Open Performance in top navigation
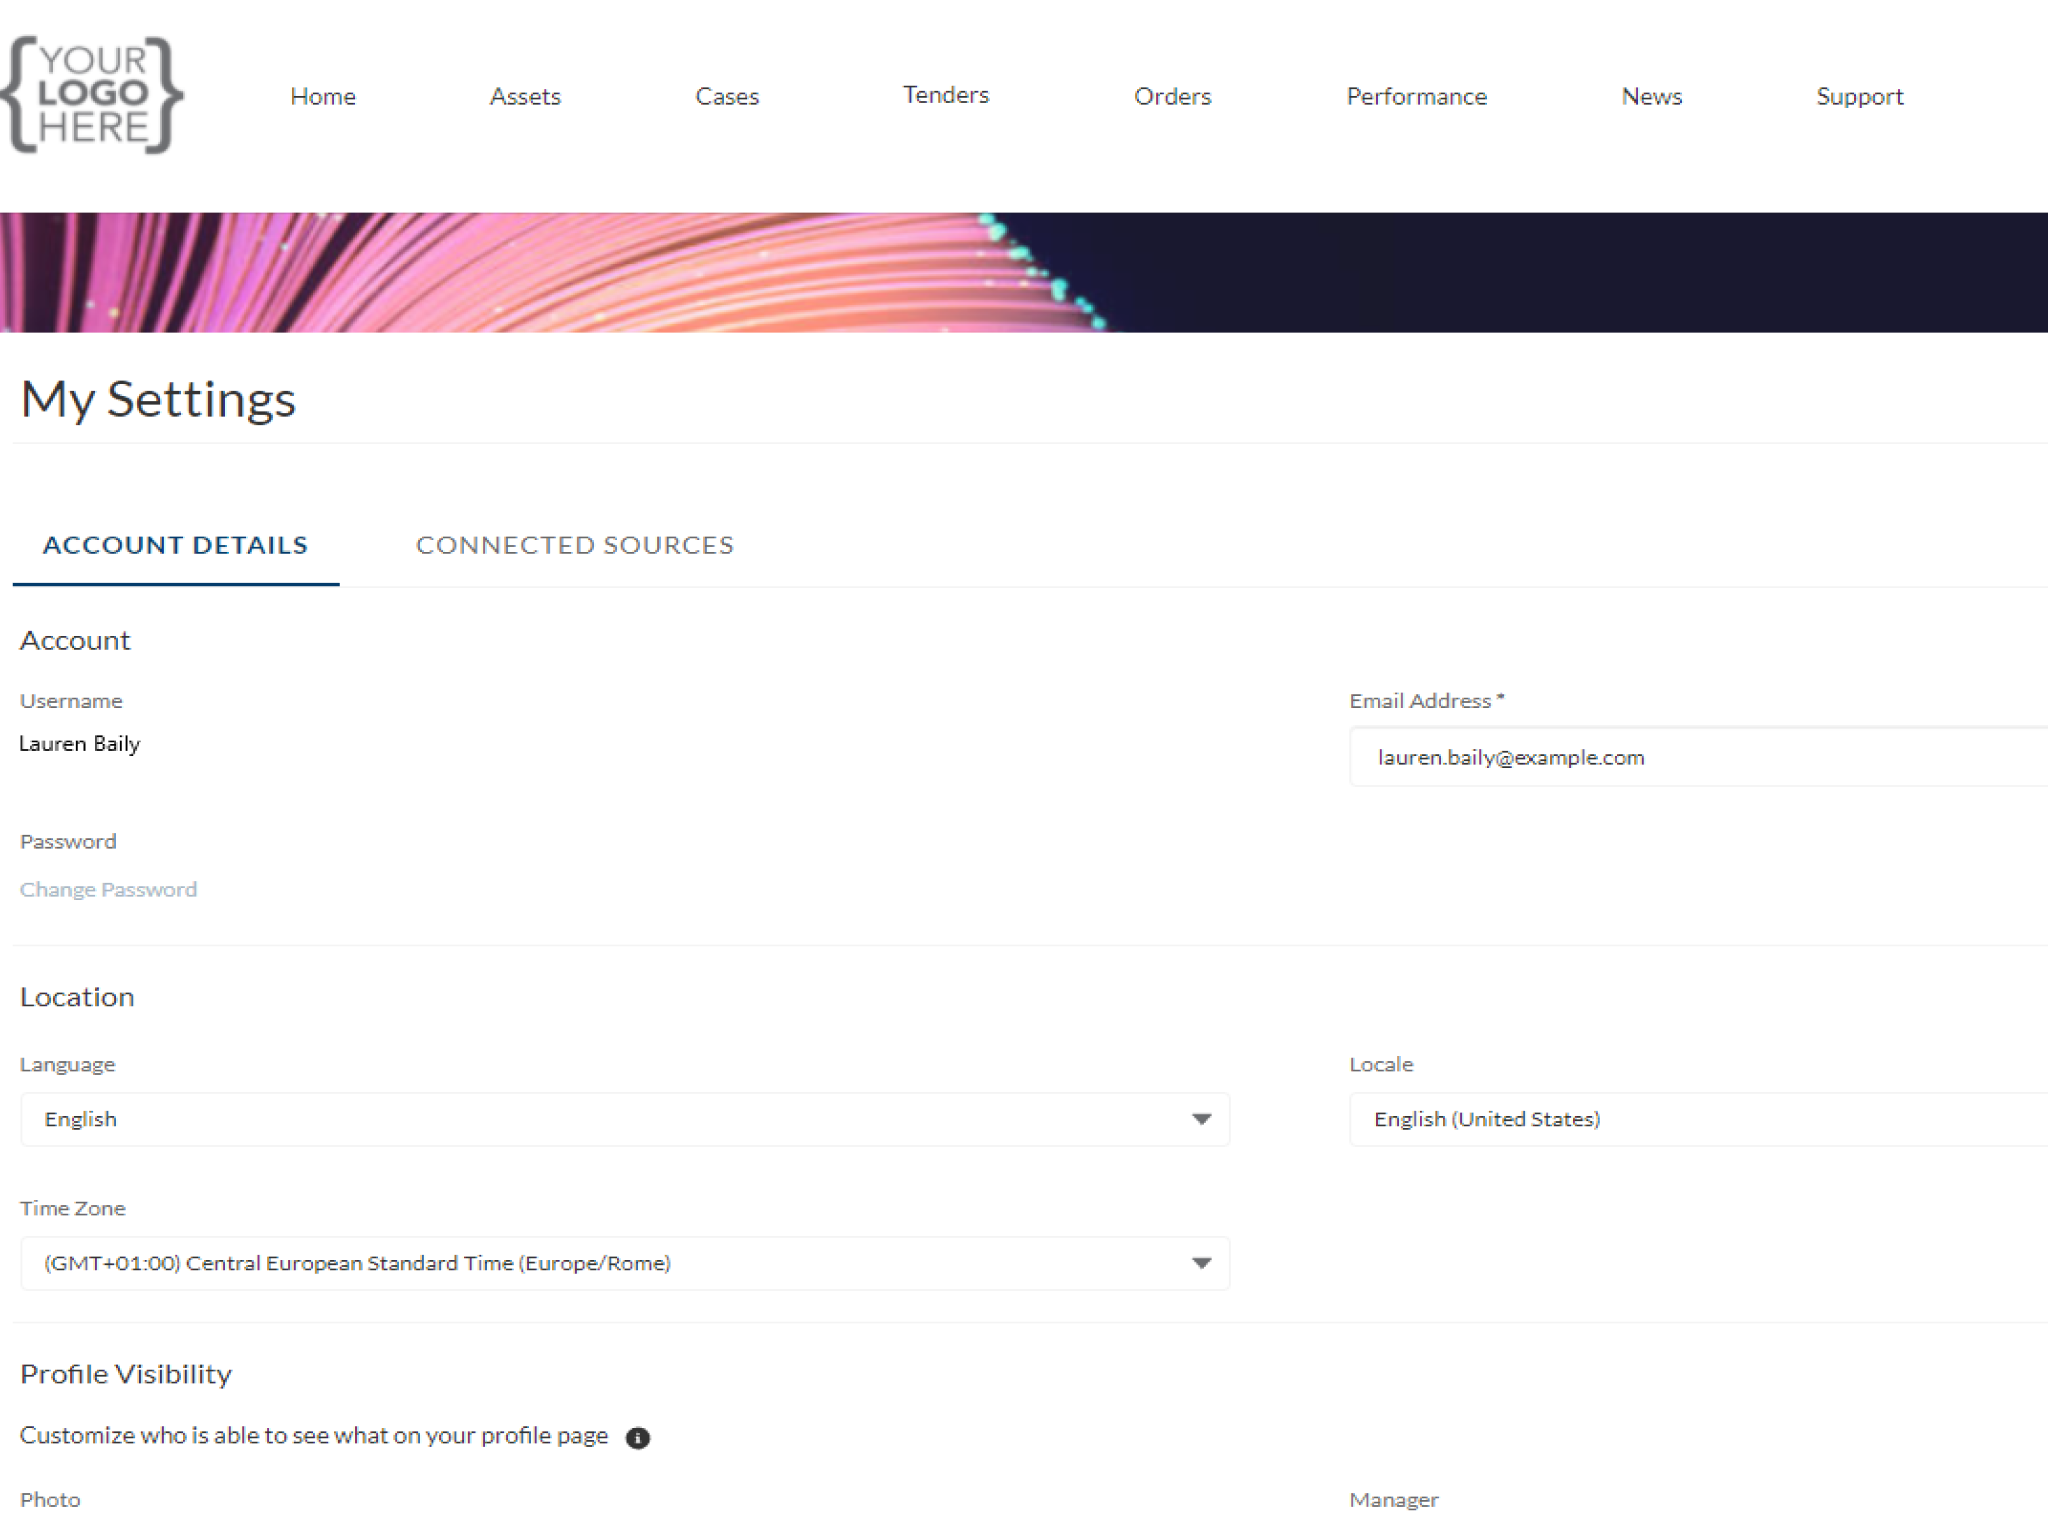The width and height of the screenshot is (2048, 1536). coord(1416,96)
